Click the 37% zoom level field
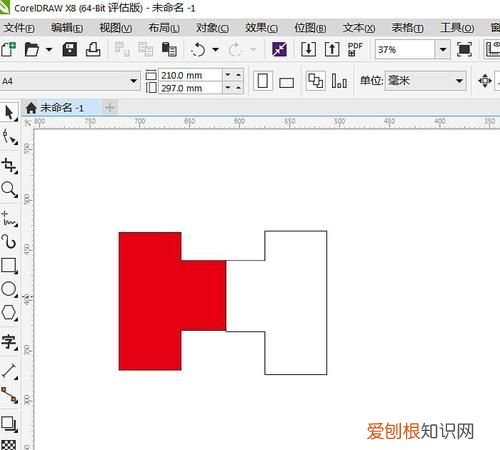Viewport: 500px width, 450px height. pos(405,50)
